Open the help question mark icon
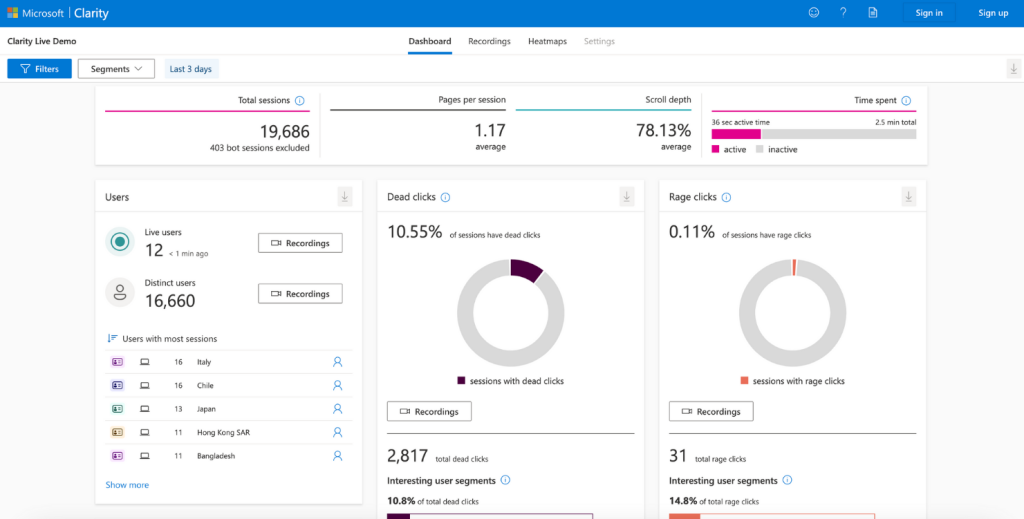This screenshot has width=1024, height=519. (843, 13)
